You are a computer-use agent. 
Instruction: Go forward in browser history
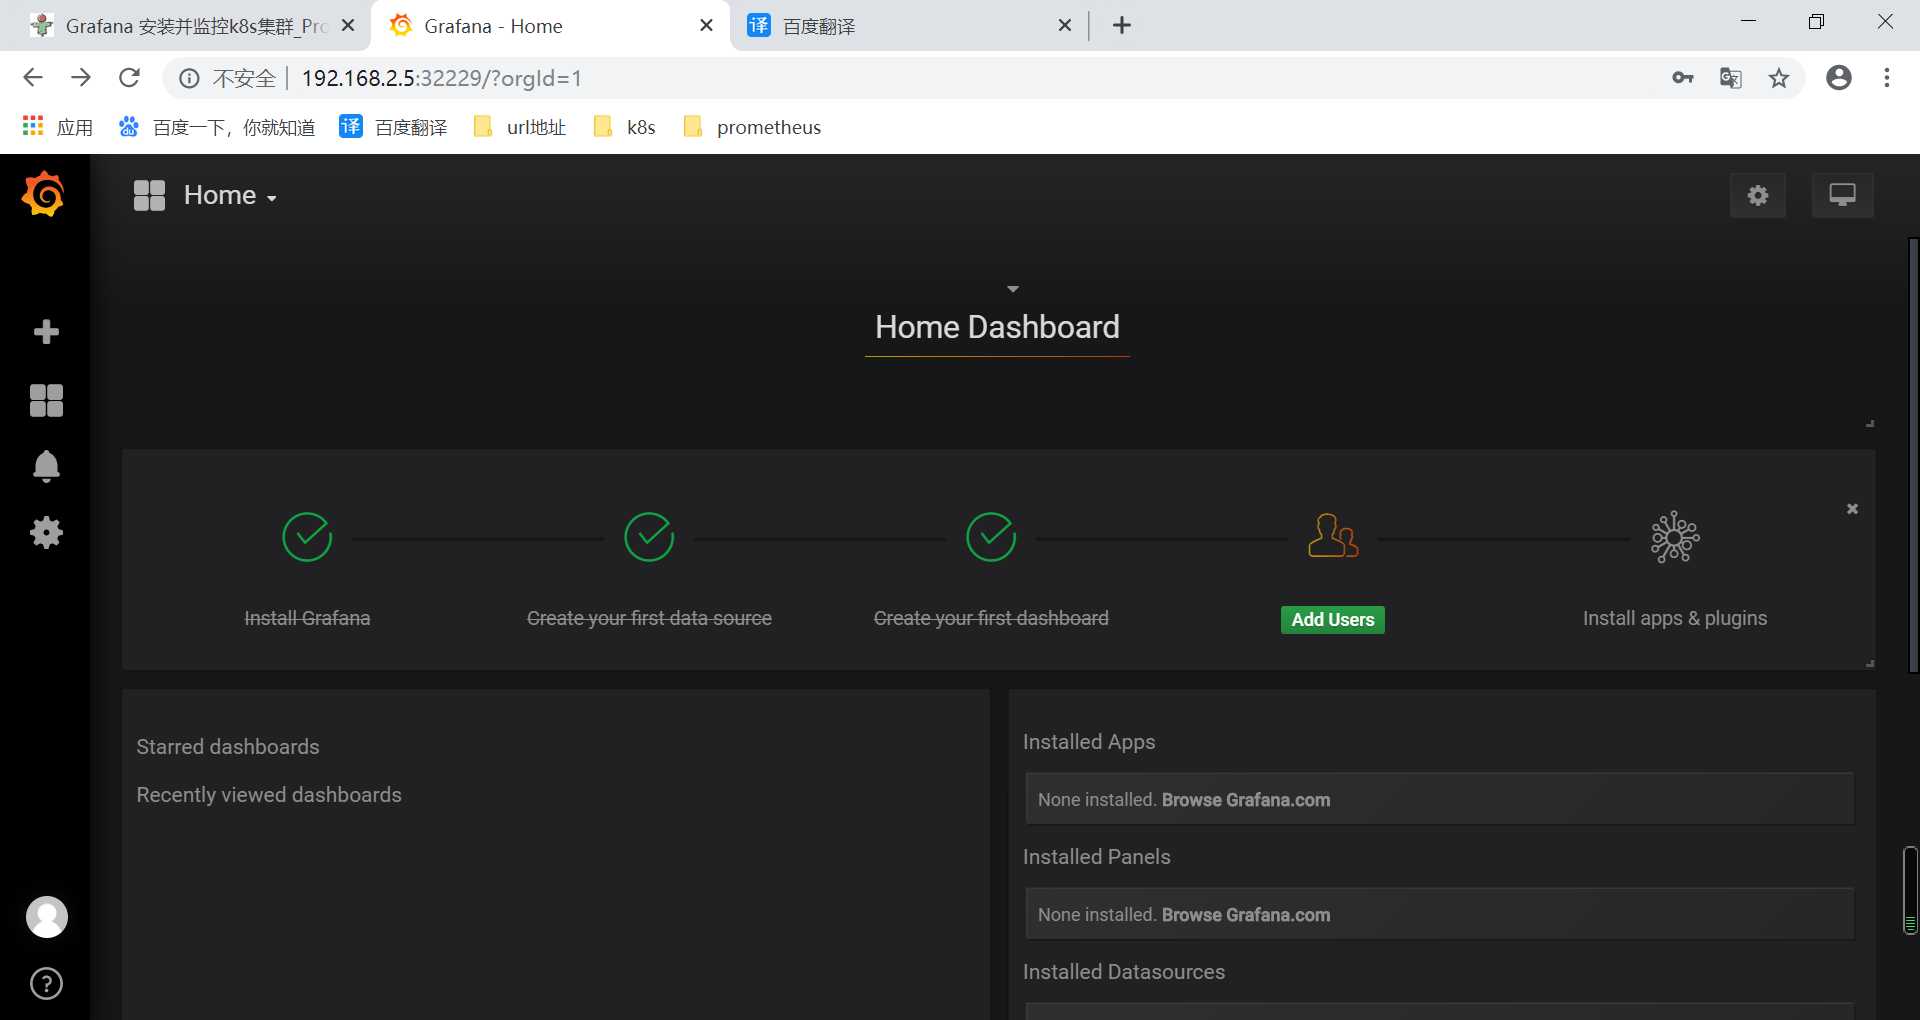point(81,78)
